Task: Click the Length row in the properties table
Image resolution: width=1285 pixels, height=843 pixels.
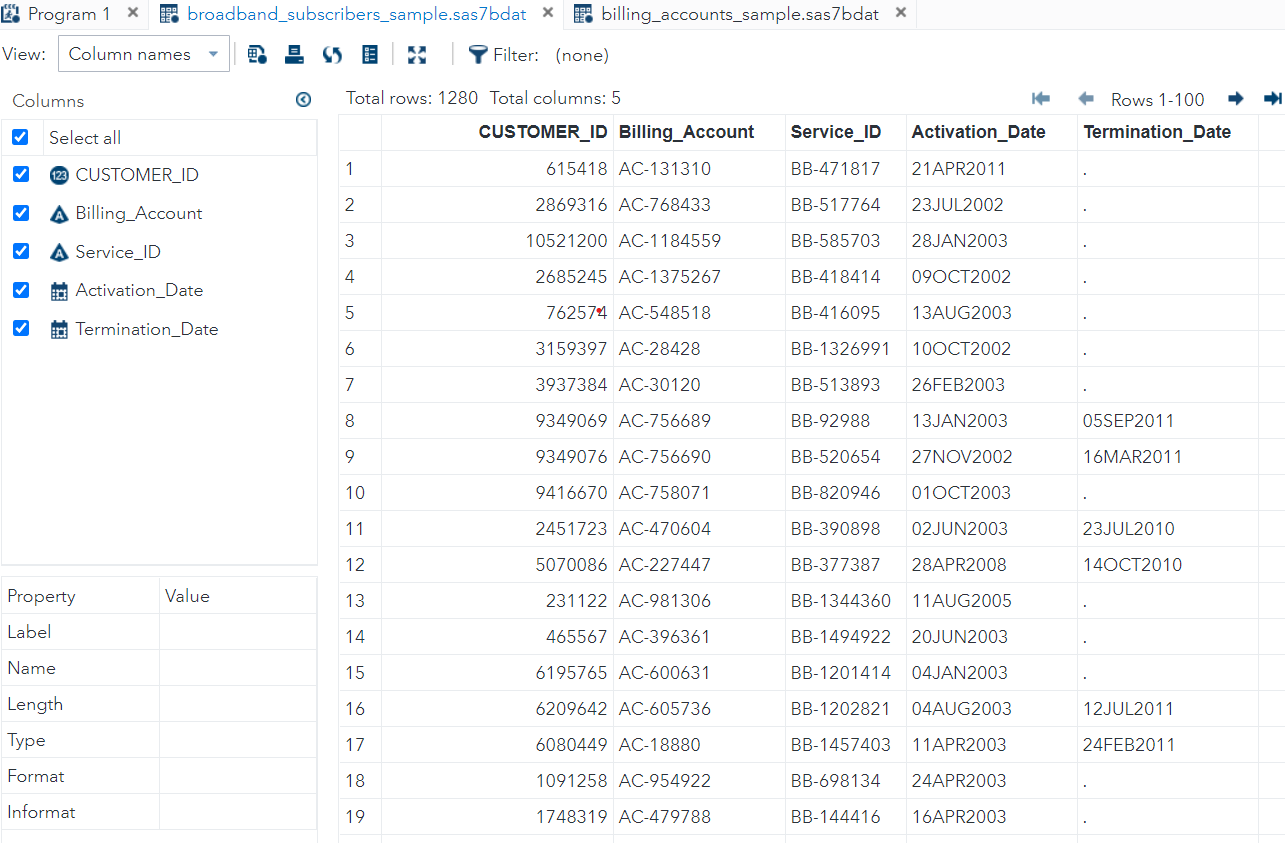Action: pyautogui.click(x=159, y=704)
